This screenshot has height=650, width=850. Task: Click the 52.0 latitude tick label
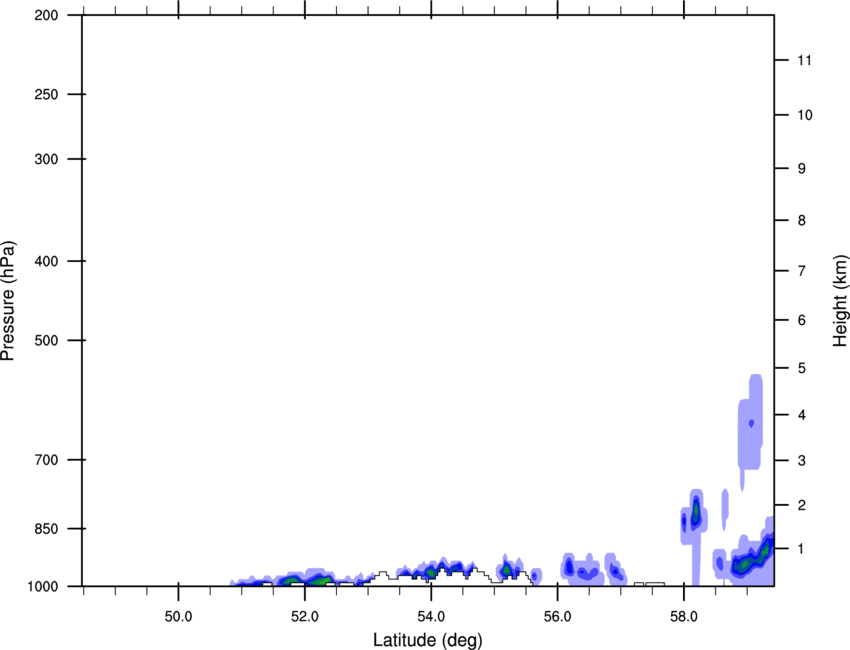click(305, 617)
